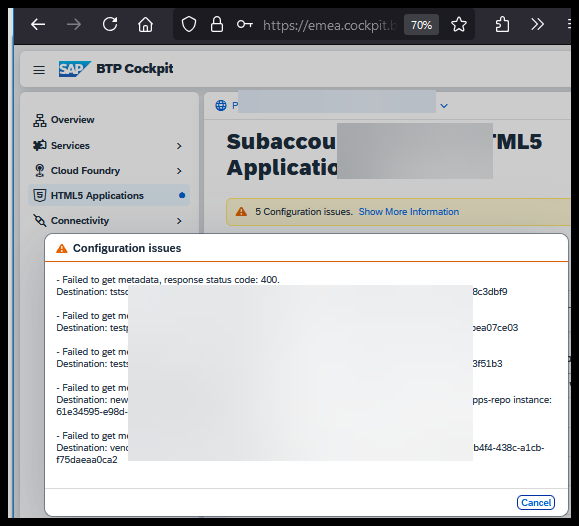The height and width of the screenshot is (526, 579).
Task: Bookmark this page with the star icon
Action: tap(459, 25)
